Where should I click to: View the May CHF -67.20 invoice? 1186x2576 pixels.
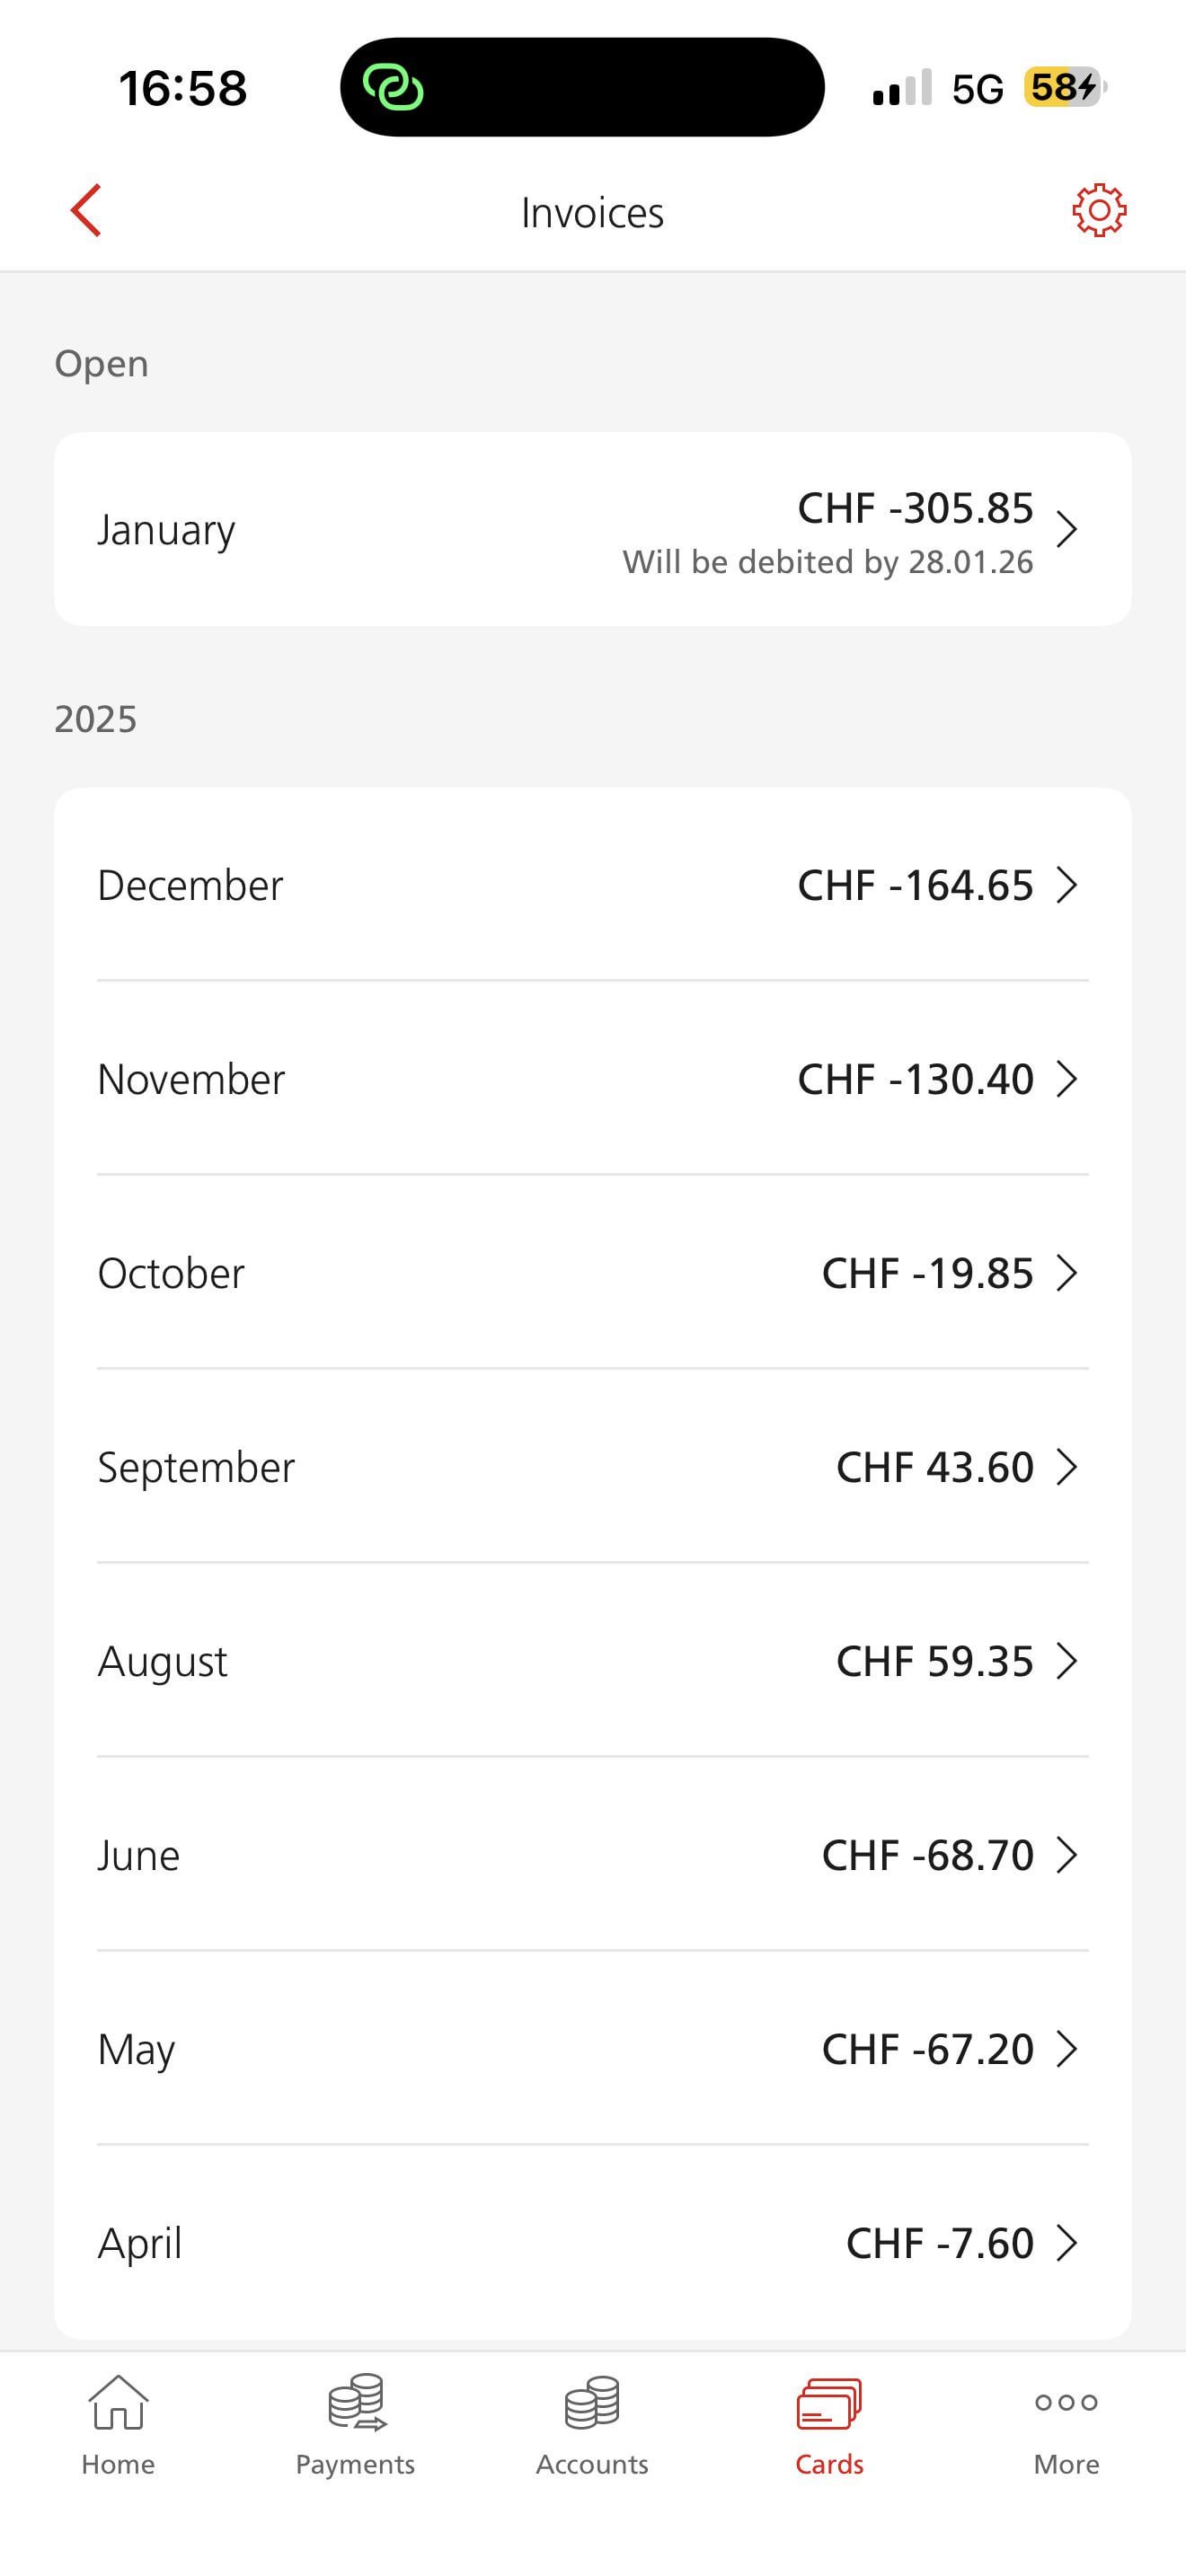[x=592, y=2049]
